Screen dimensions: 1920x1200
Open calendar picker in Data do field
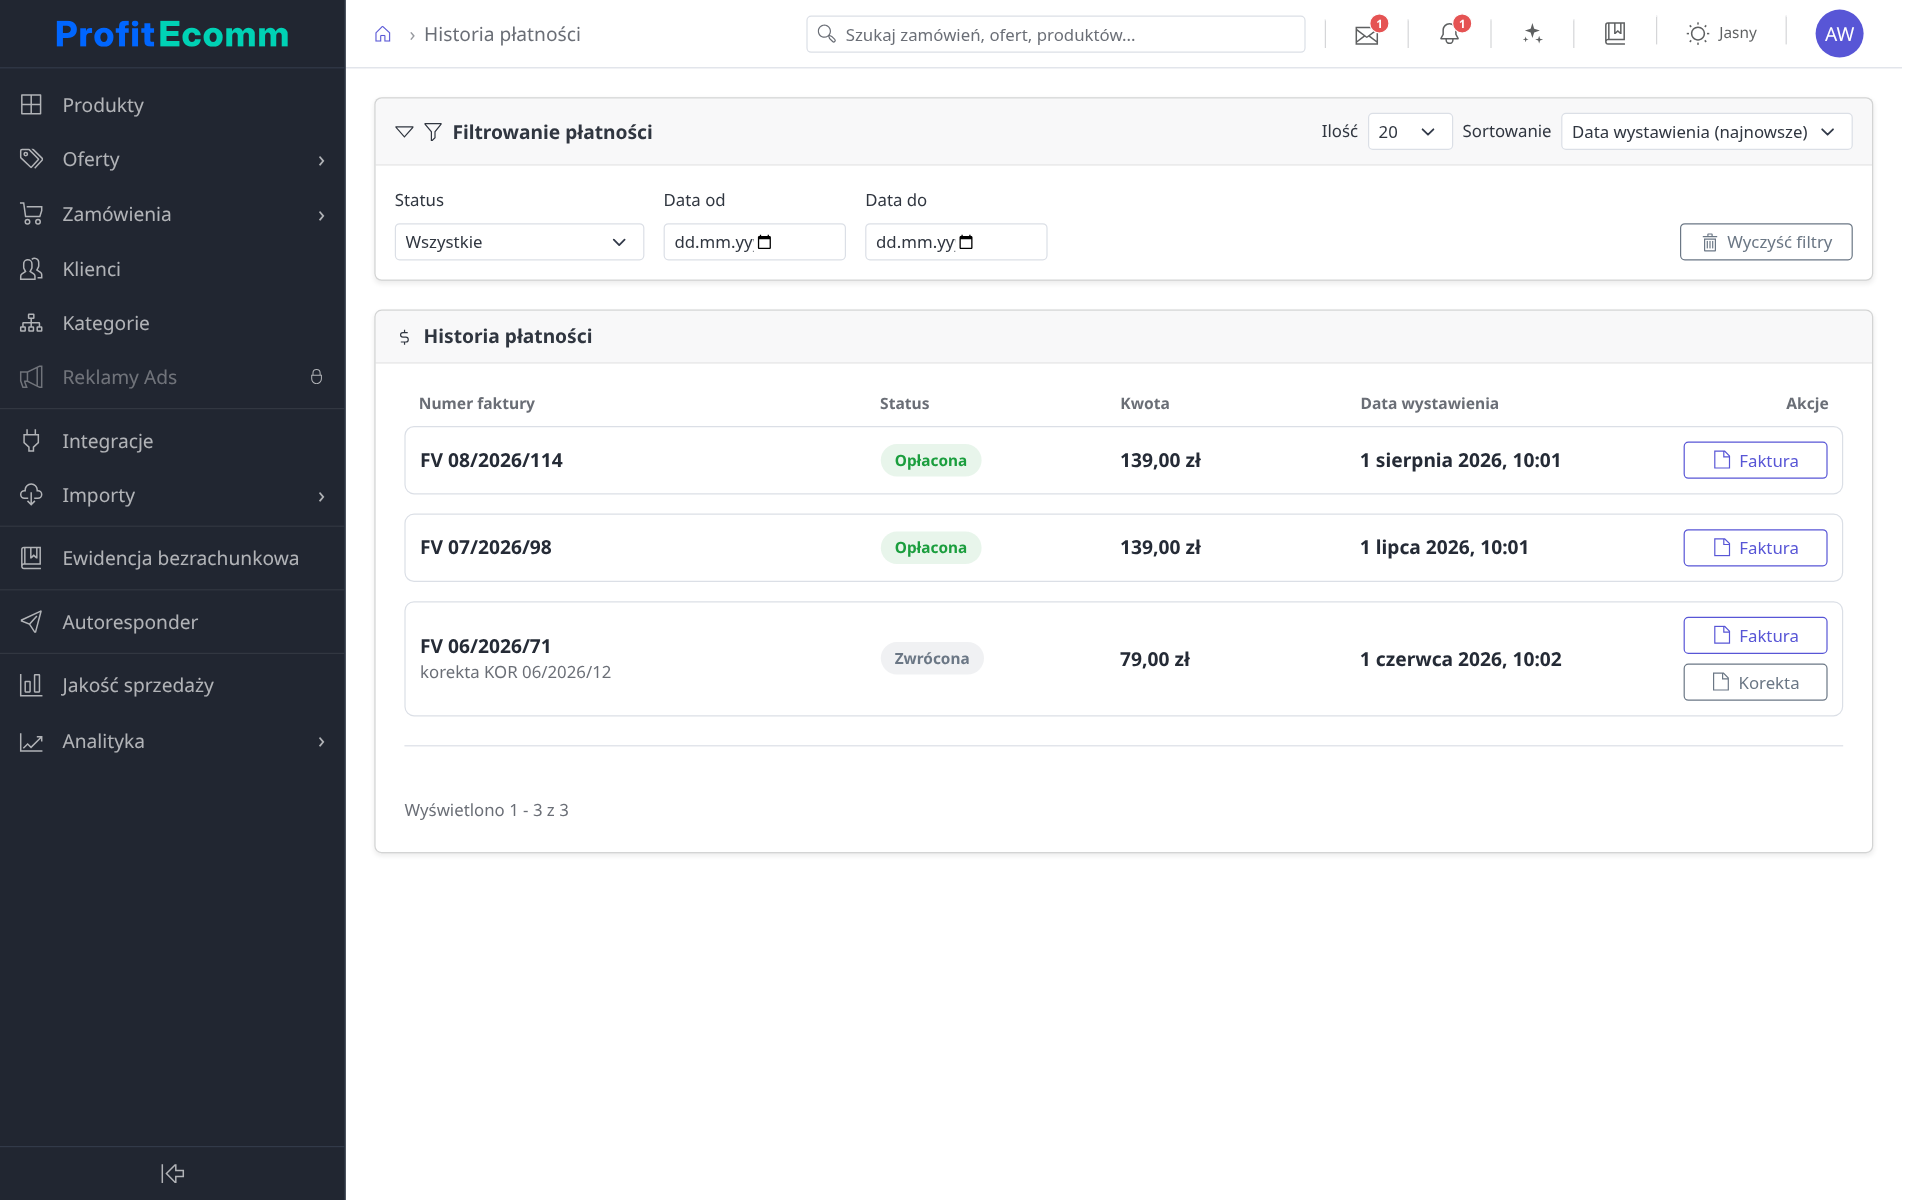(966, 242)
